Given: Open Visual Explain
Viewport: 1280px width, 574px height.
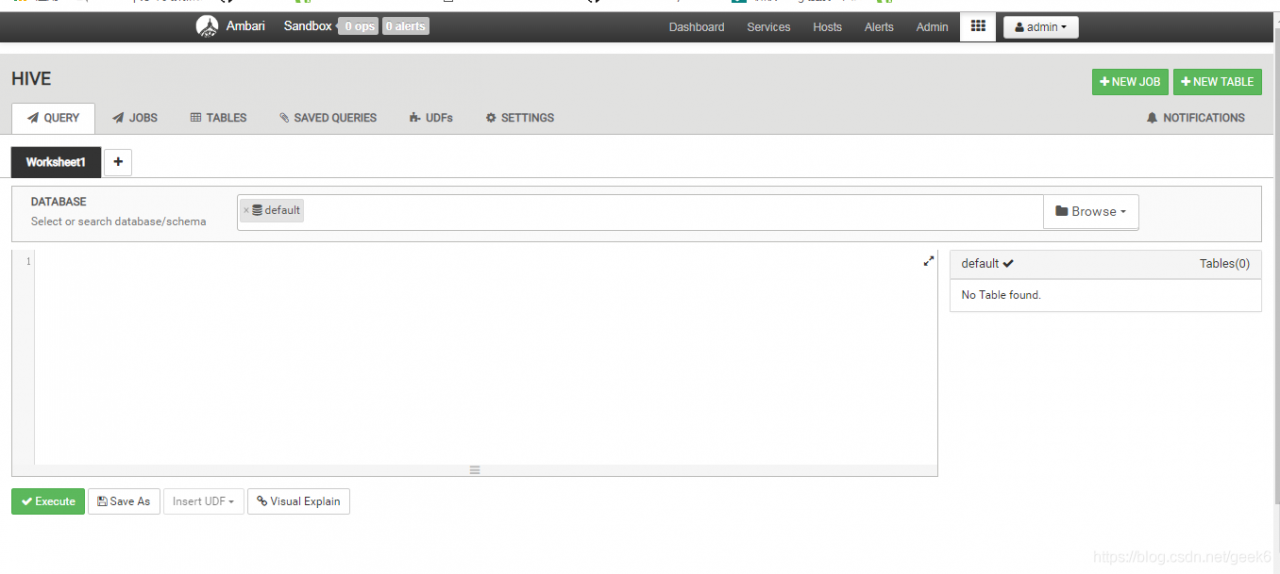Looking at the screenshot, I should 298,501.
